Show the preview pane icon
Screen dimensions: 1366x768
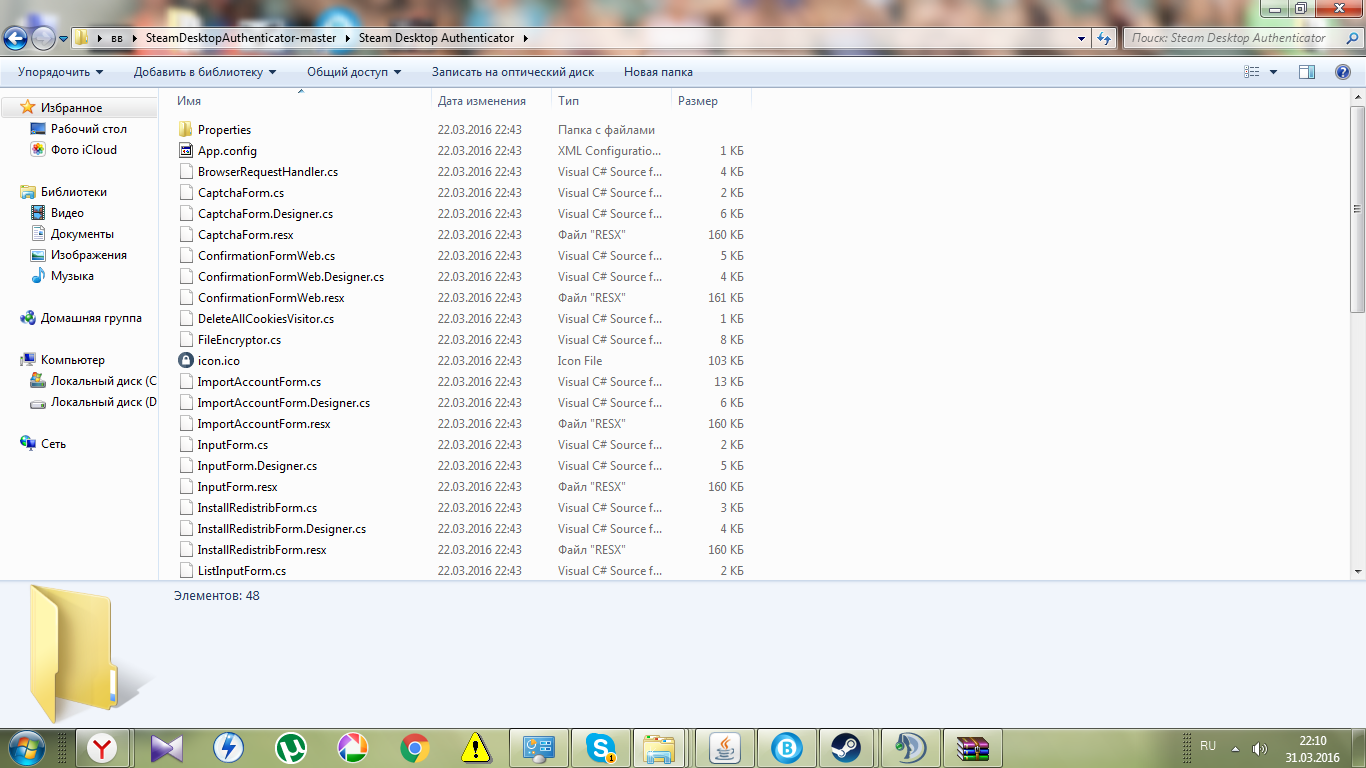coord(1306,72)
